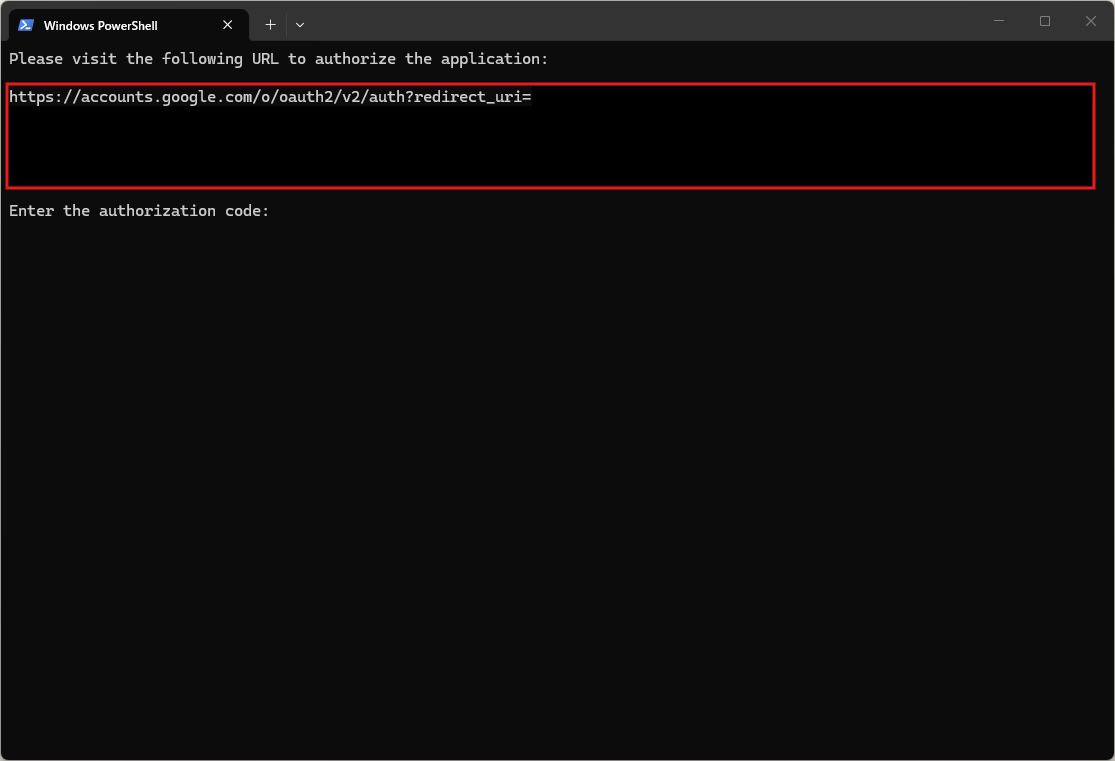Close the terminal window
The height and width of the screenshot is (761, 1115).
(x=1091, y=21)
